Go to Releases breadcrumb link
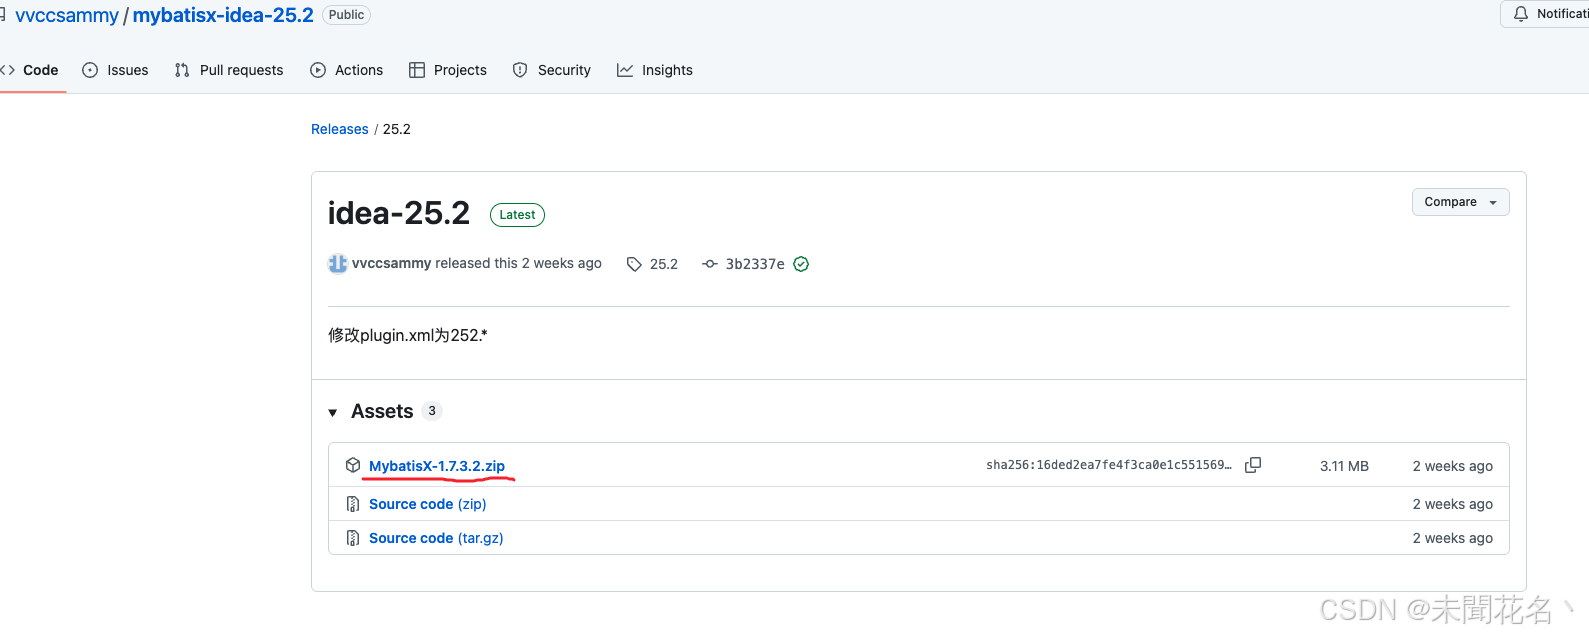Image resolution: width=1589 pixels, height=637 pixels. coord(339,129)
